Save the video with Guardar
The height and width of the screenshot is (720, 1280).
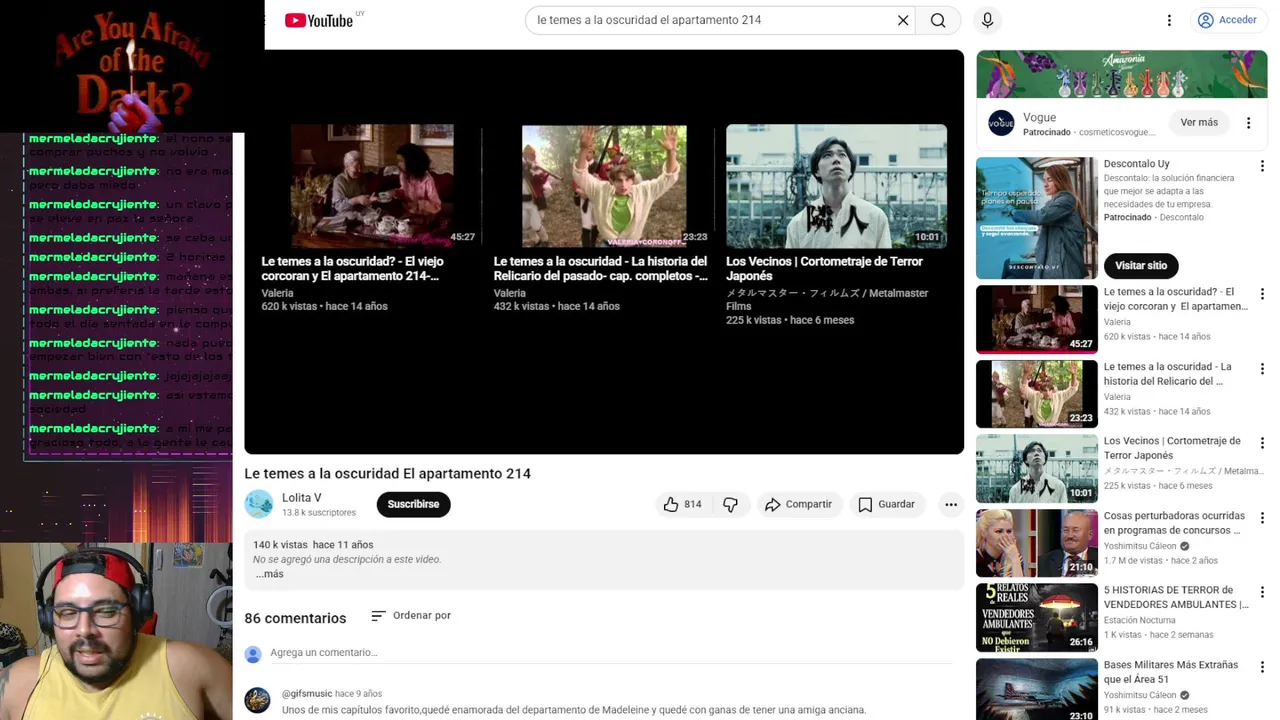(x=886, y=504)
